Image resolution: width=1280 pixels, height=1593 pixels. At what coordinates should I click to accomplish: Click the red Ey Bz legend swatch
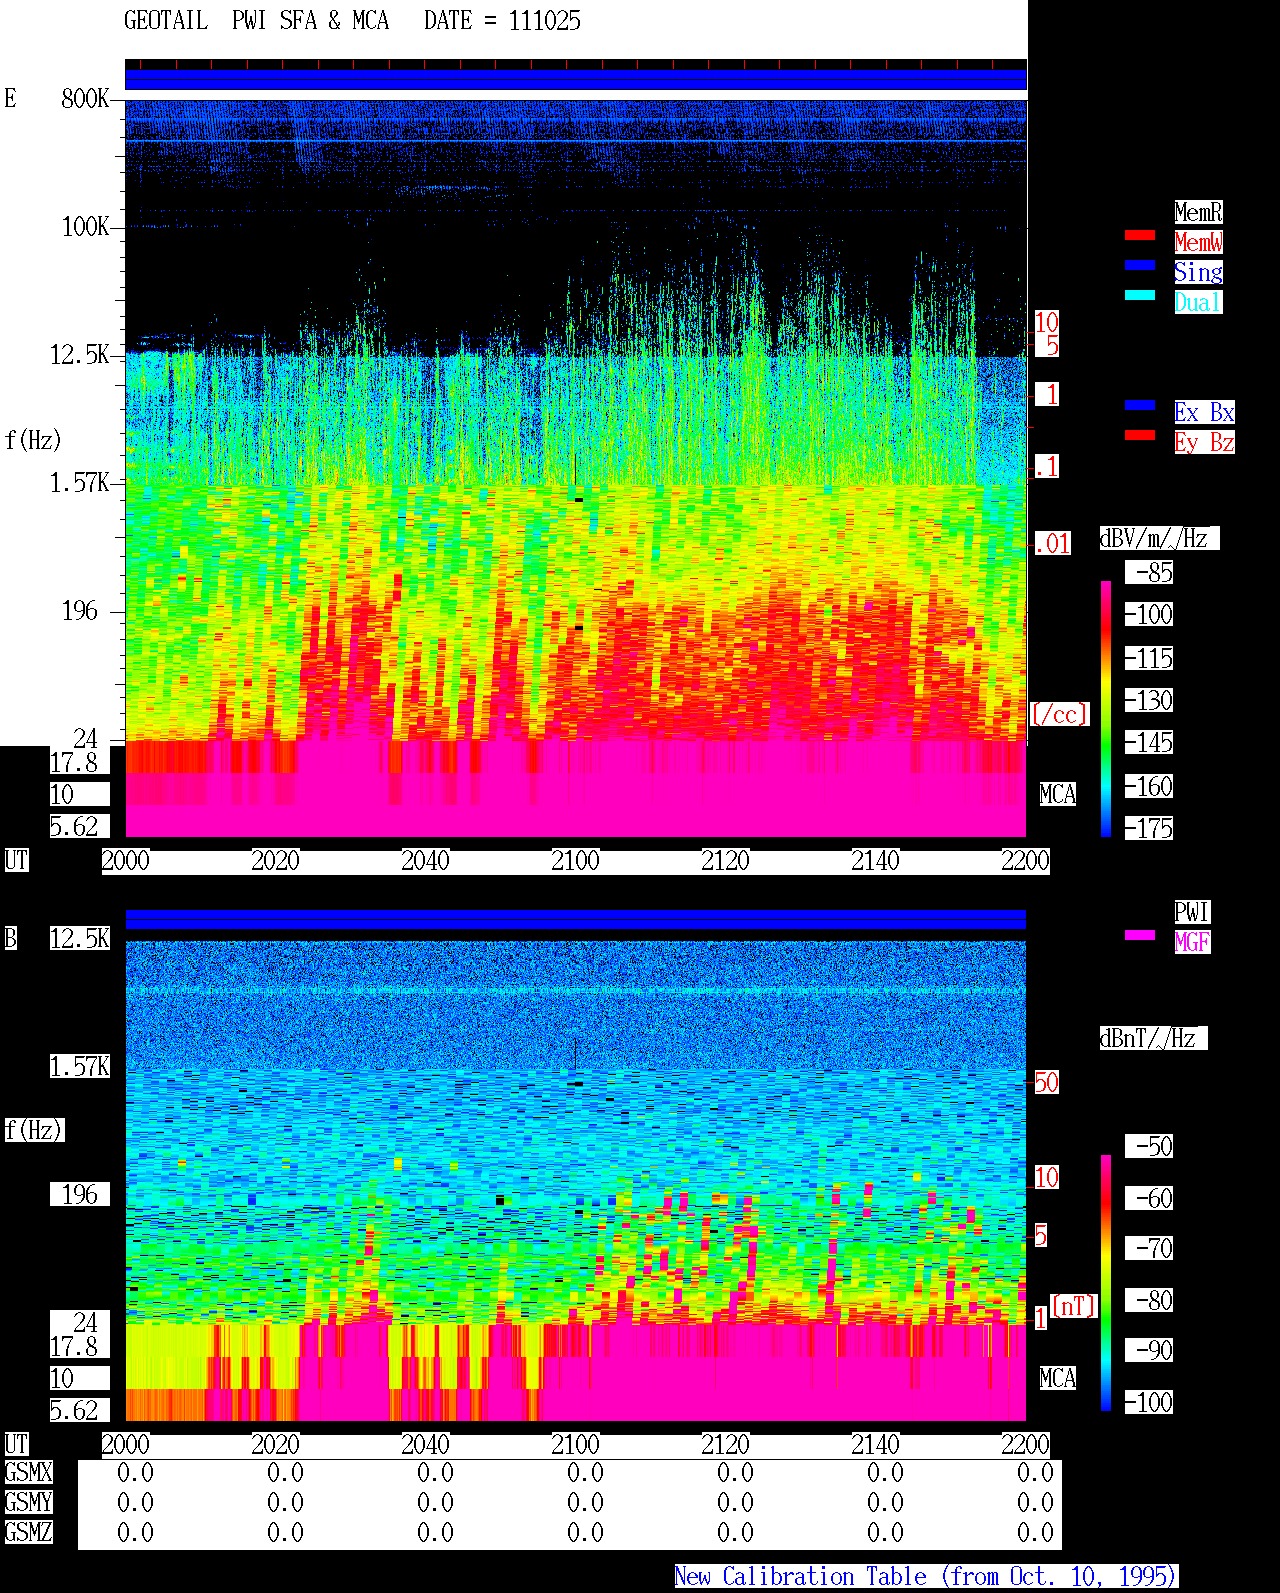tap(1140, 435)
